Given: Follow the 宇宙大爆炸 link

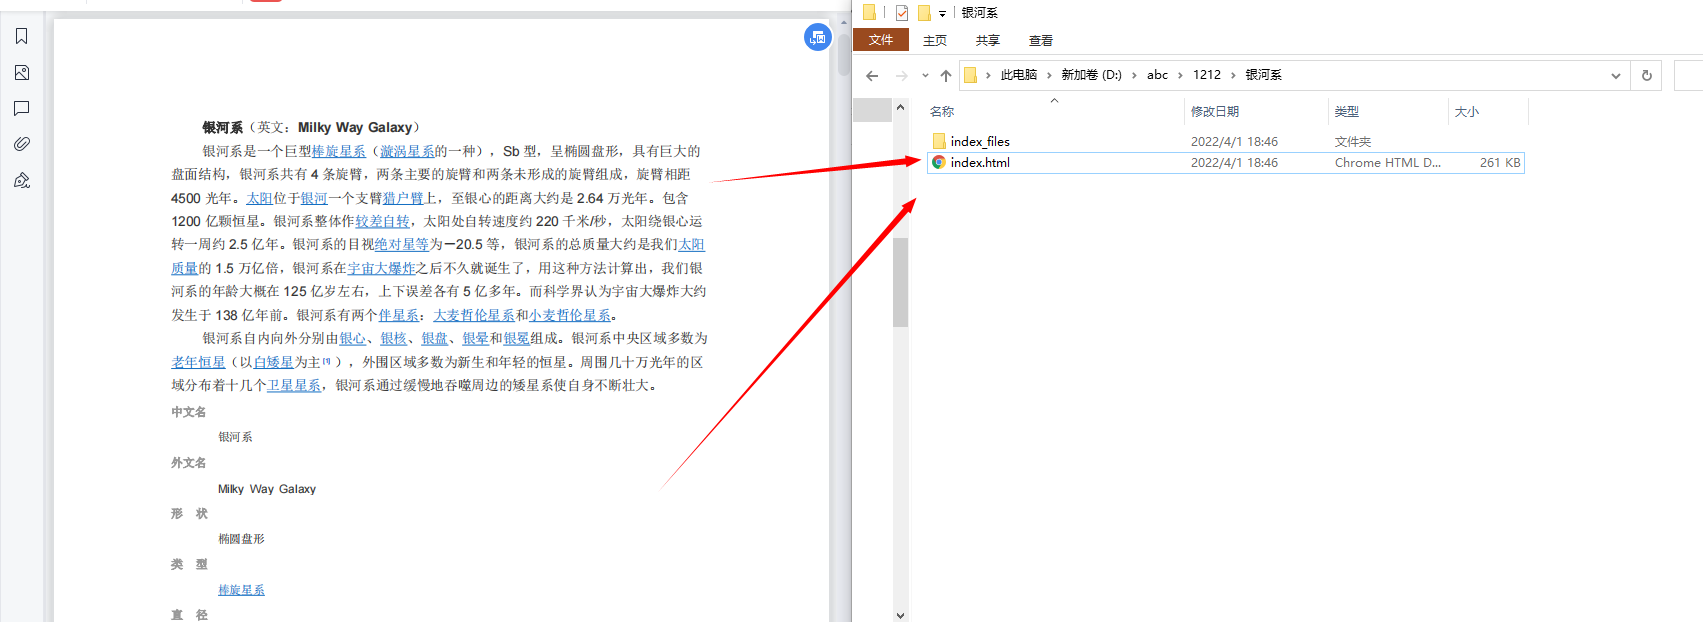Looking at the screenshot, I should click(381, 268).
